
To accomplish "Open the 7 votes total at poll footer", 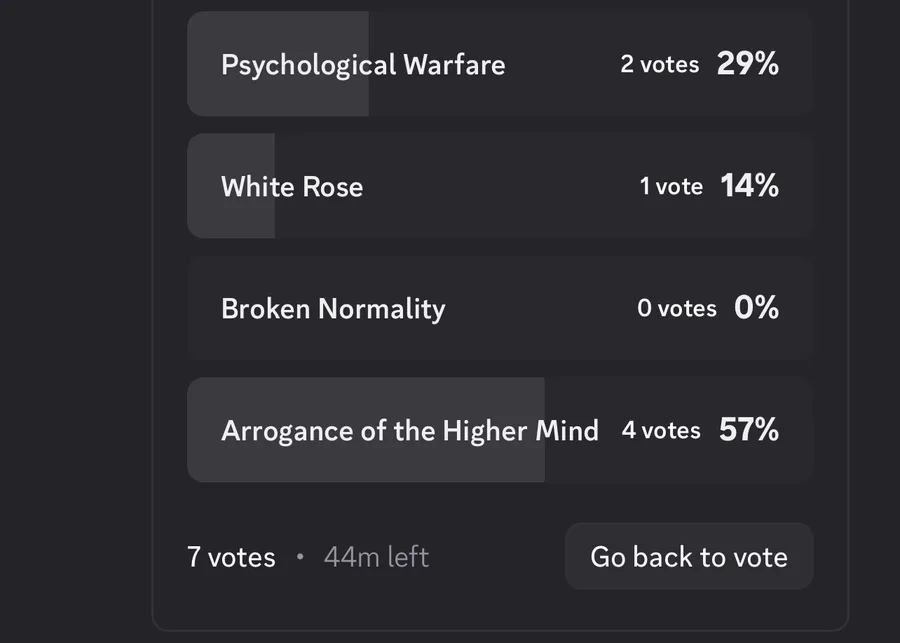I will 231,557.
